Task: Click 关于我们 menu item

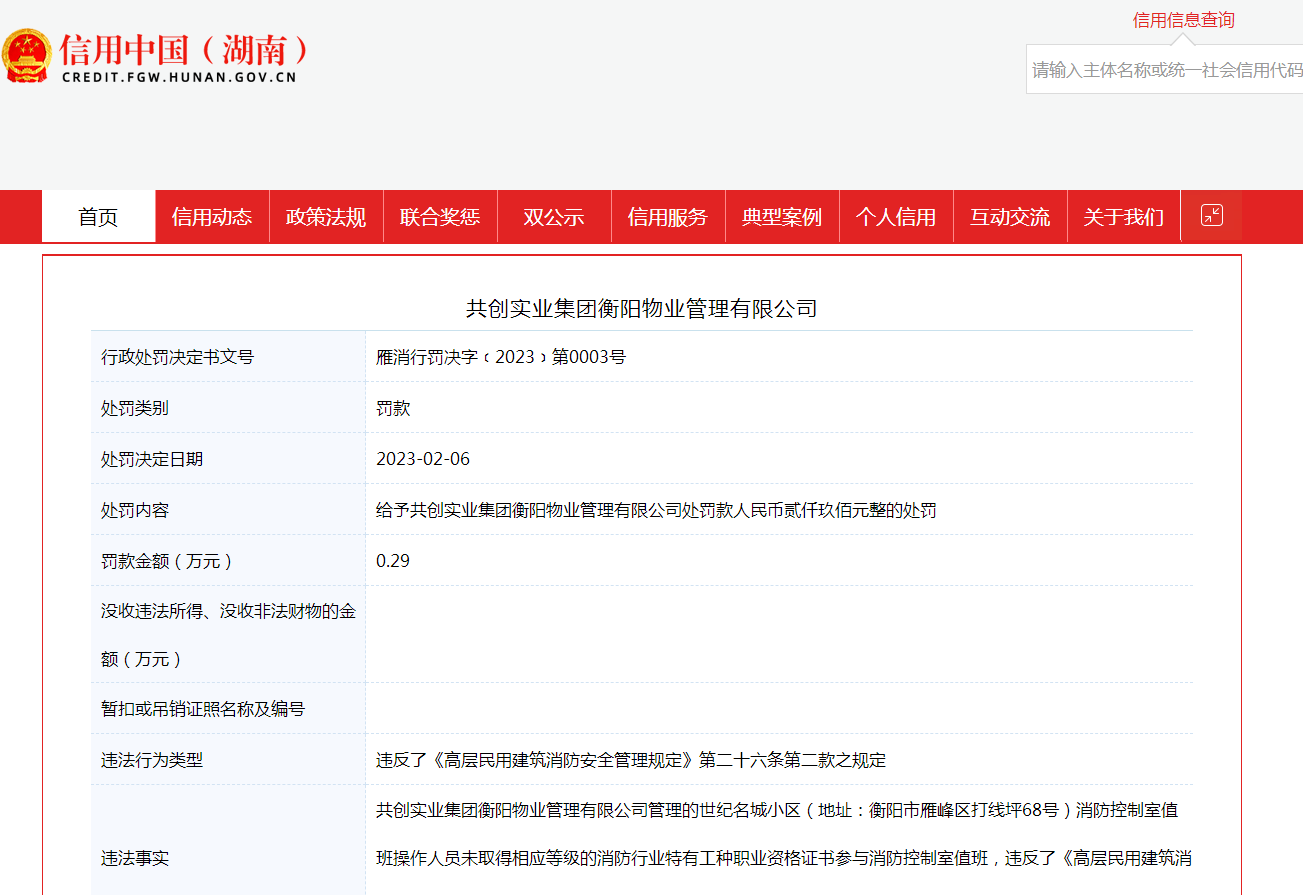Action: (1124, 217)
